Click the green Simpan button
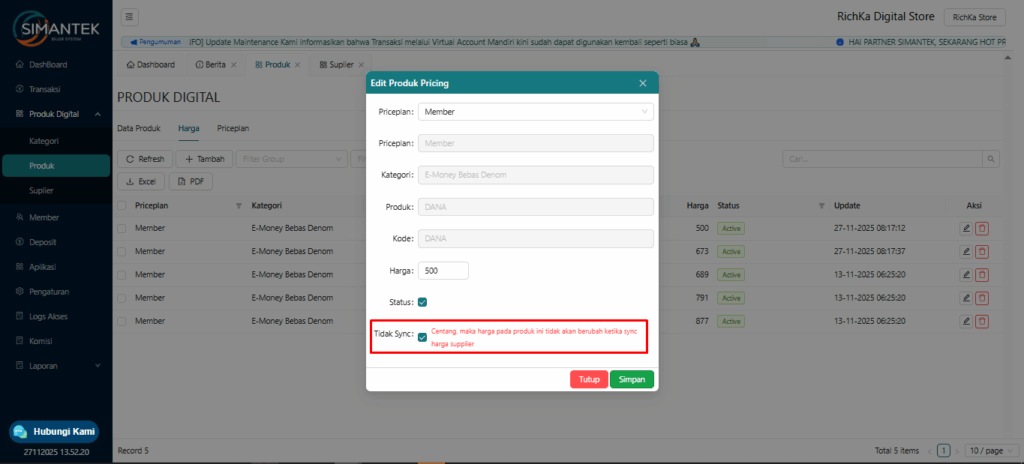 (x=632, y=380)
